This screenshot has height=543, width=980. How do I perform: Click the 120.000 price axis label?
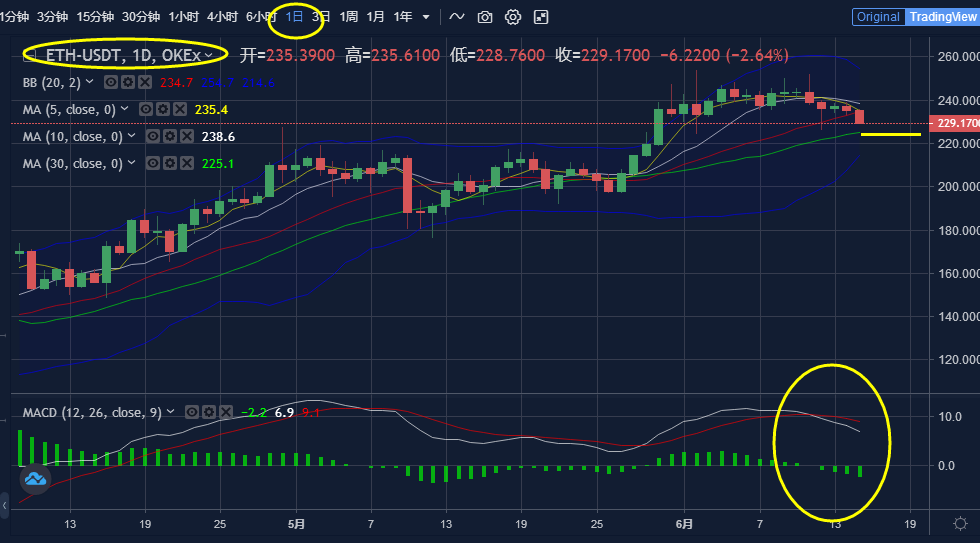(959, 359)
